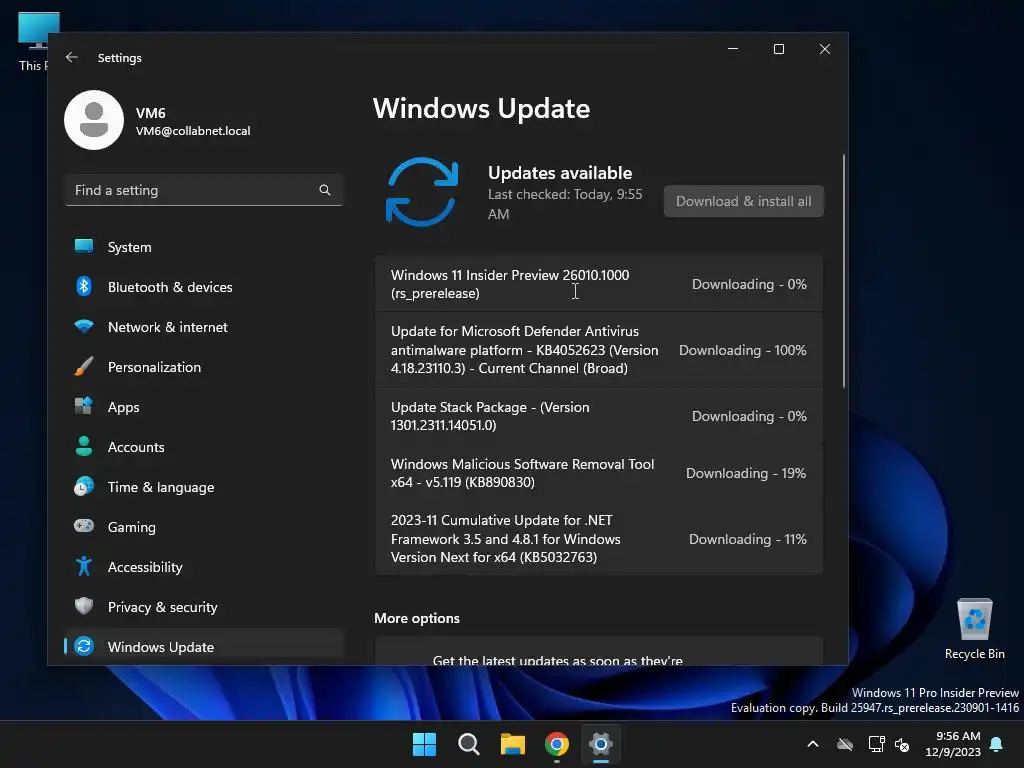Click the Accounts person icon
This screenshot has height=768, width=1024.
coord(84,446)
